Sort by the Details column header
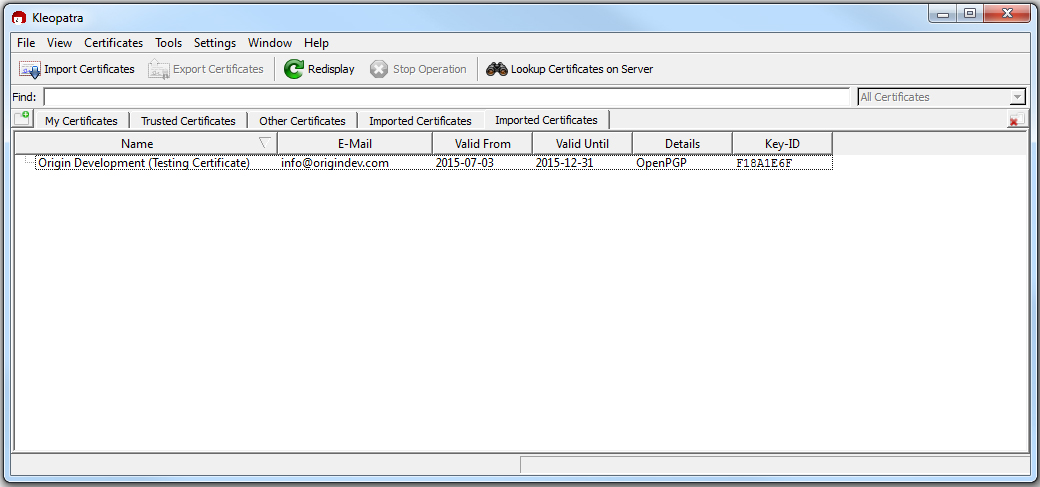 click(x=682, y=143)
